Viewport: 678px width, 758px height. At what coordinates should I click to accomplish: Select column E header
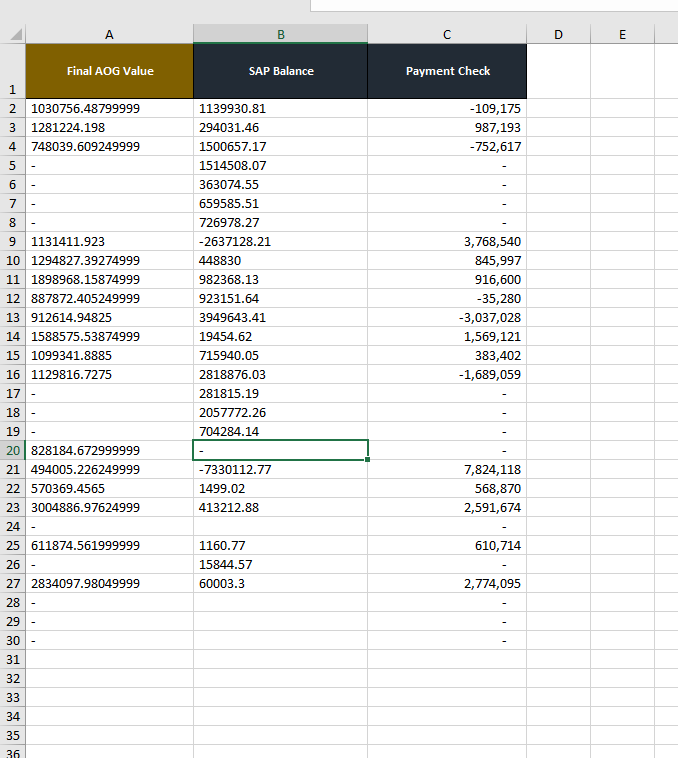coord(622,34)
